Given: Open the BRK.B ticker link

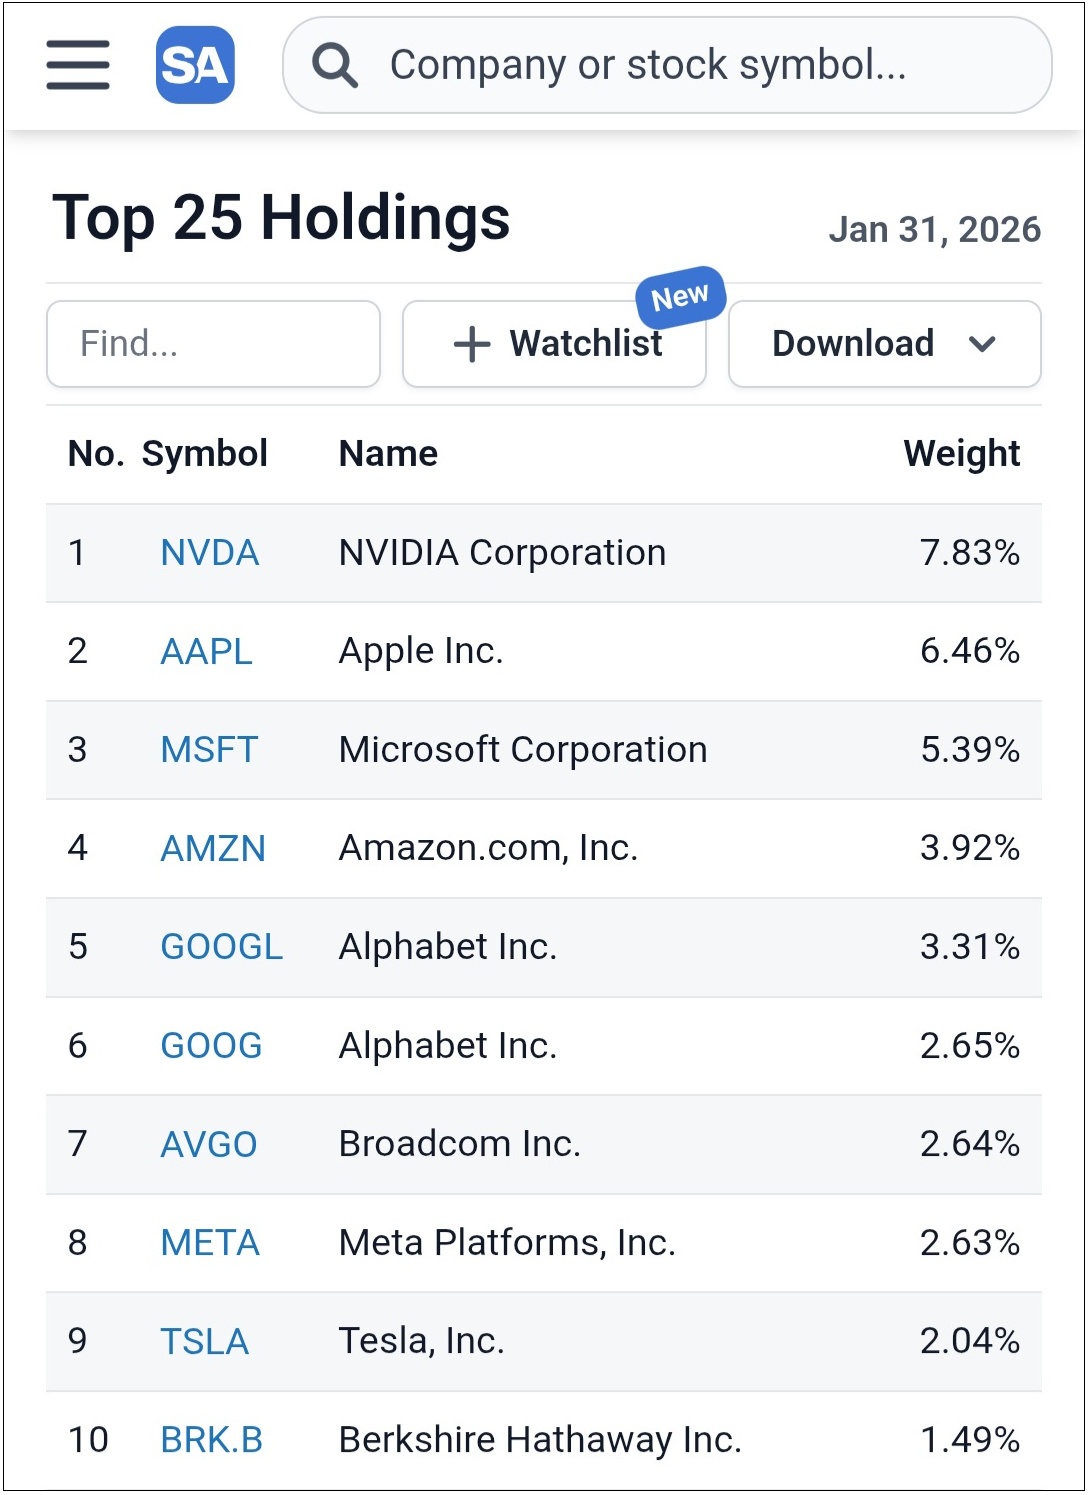Looking at the screenshot, I should (x=212, y=1440).
